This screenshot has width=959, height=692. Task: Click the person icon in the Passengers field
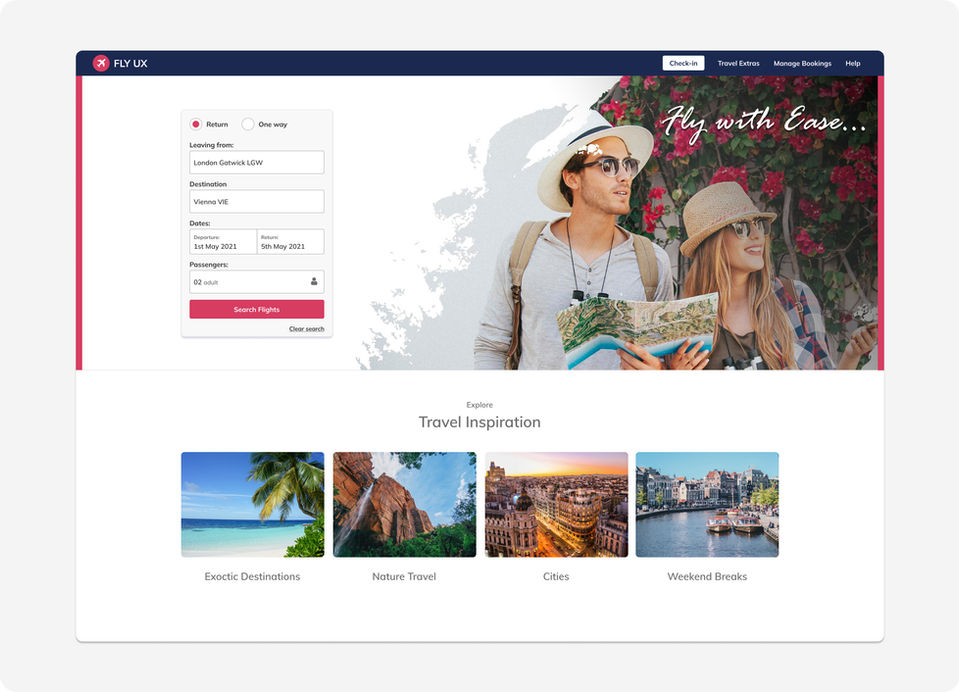point(314,281)
